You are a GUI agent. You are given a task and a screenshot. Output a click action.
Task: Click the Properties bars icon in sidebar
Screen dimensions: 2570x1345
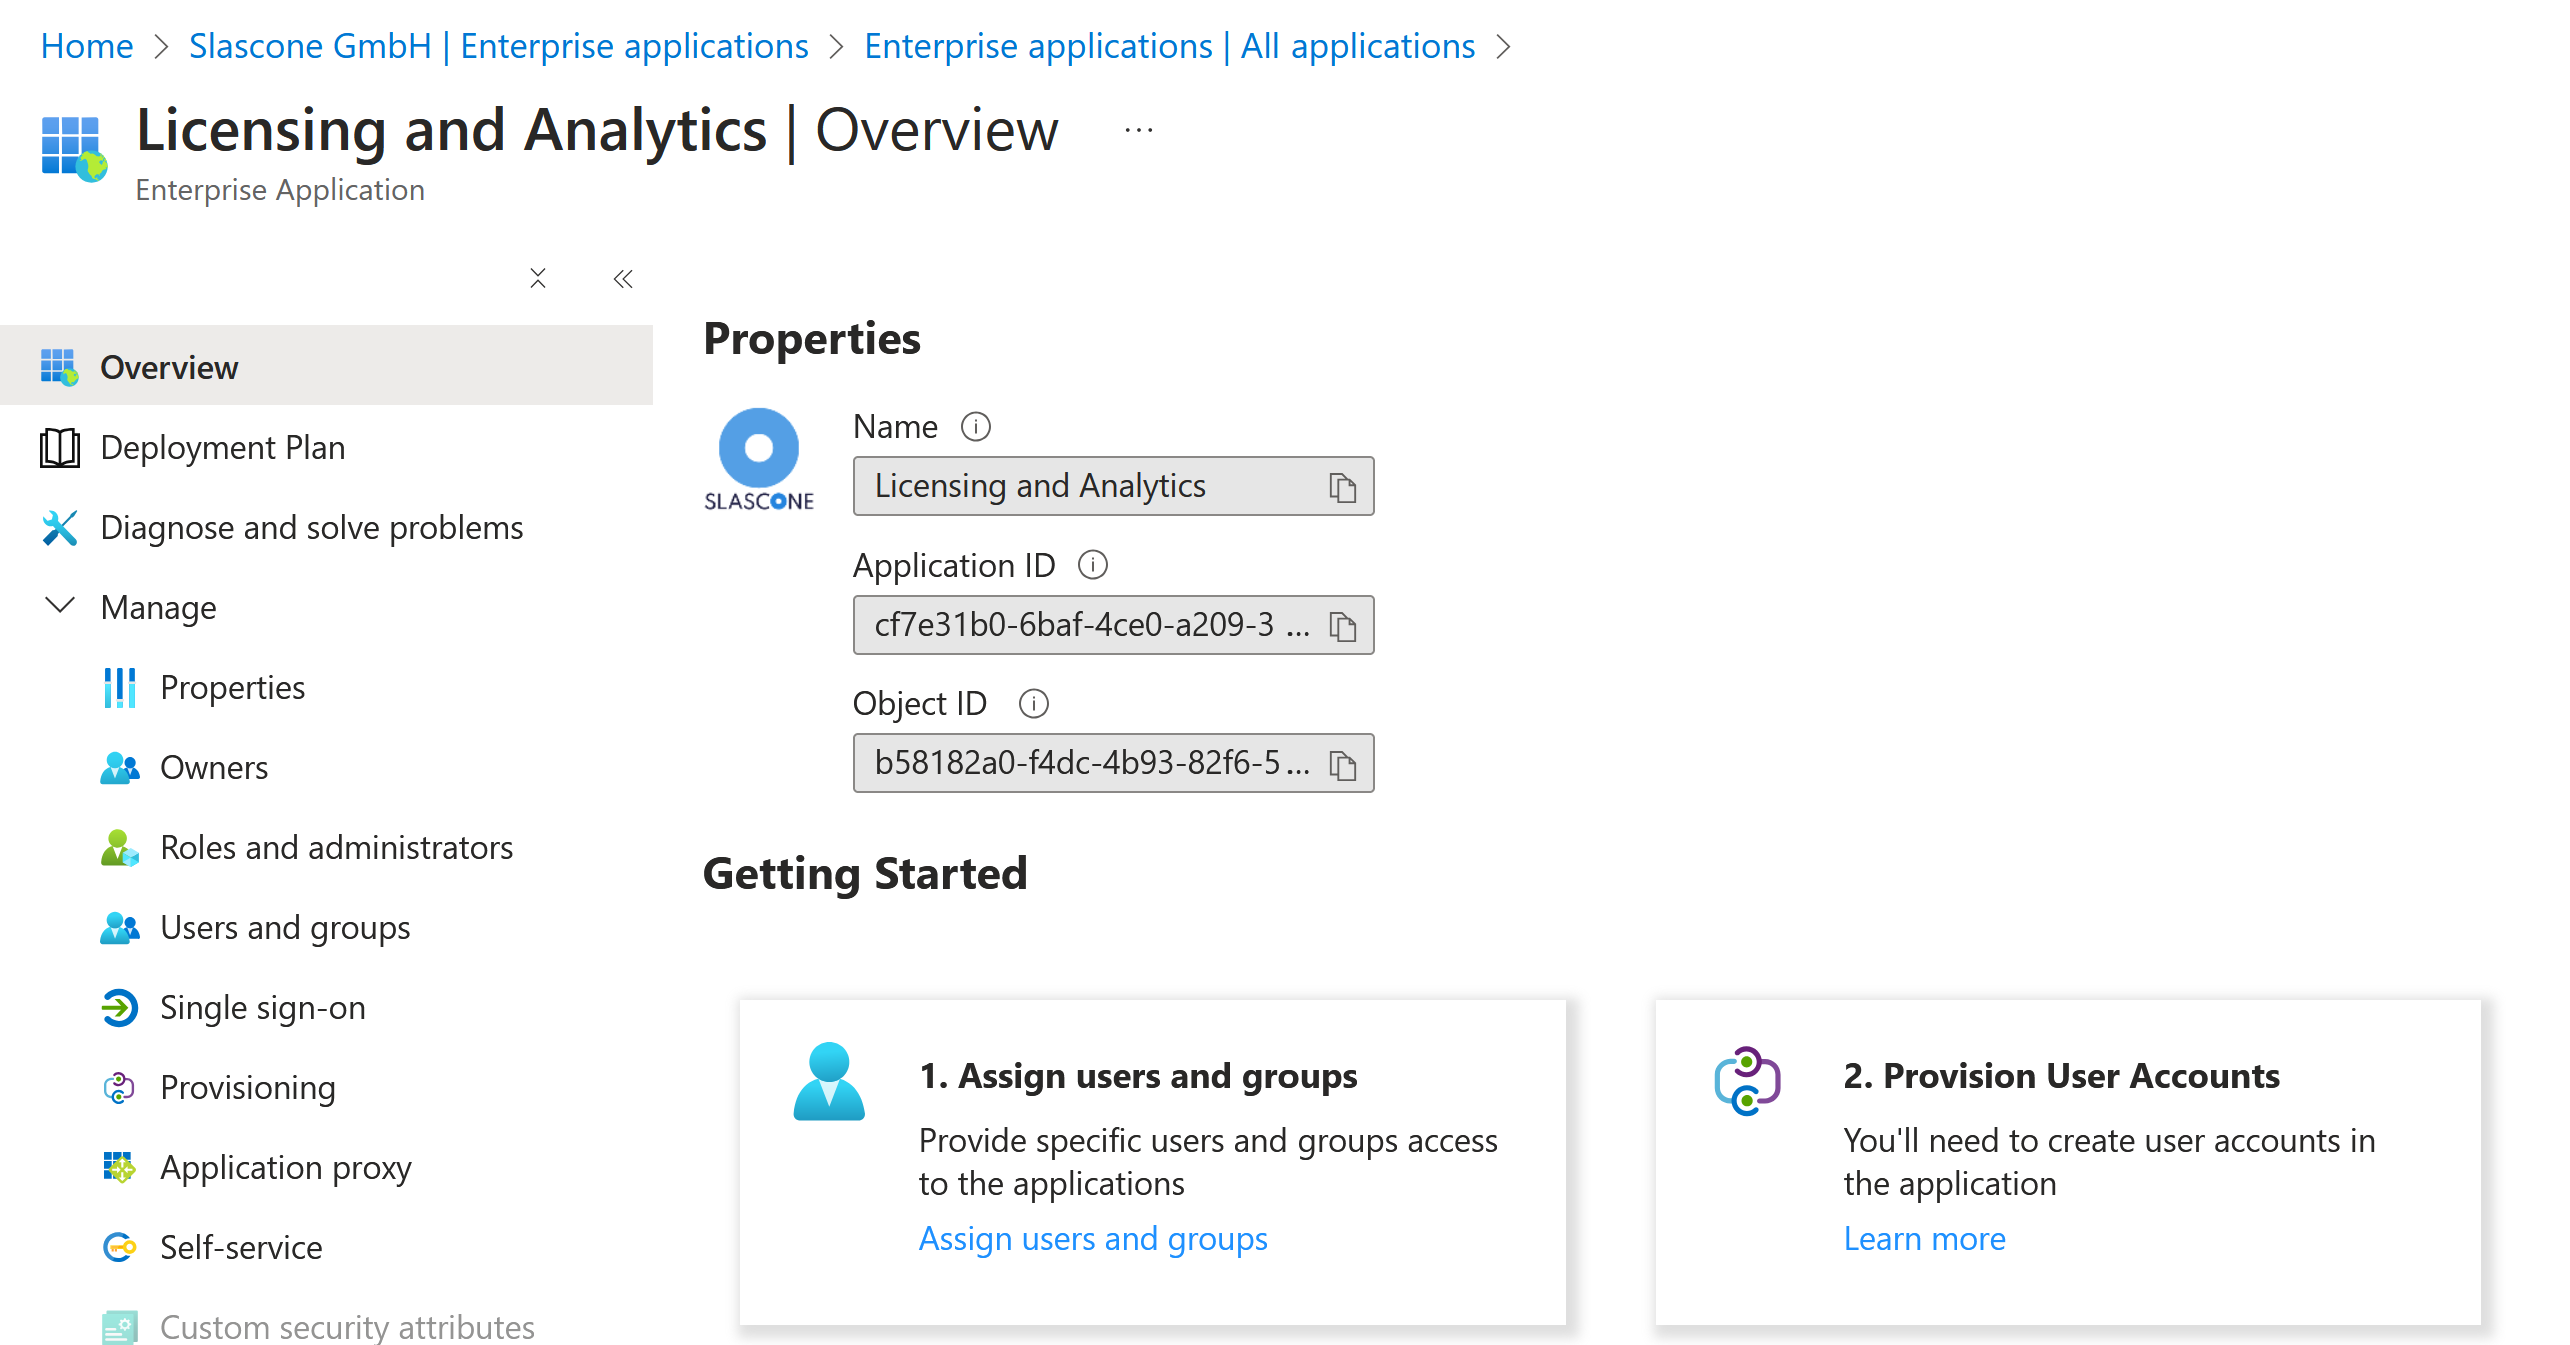click(119, 687)
